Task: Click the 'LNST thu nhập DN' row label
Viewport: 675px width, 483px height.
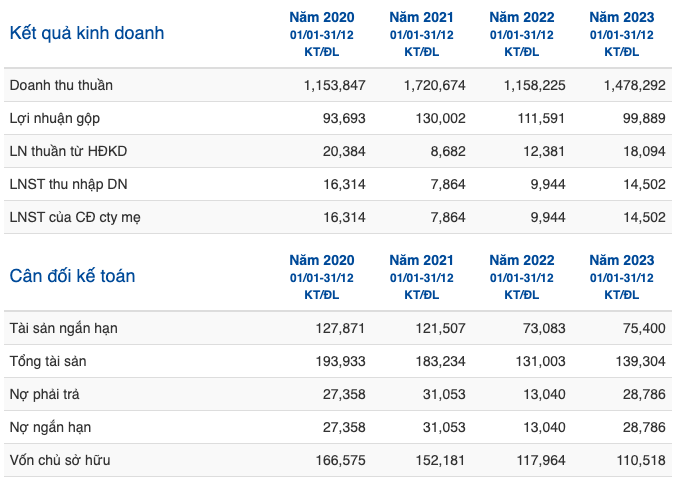Action: [68, 184]
